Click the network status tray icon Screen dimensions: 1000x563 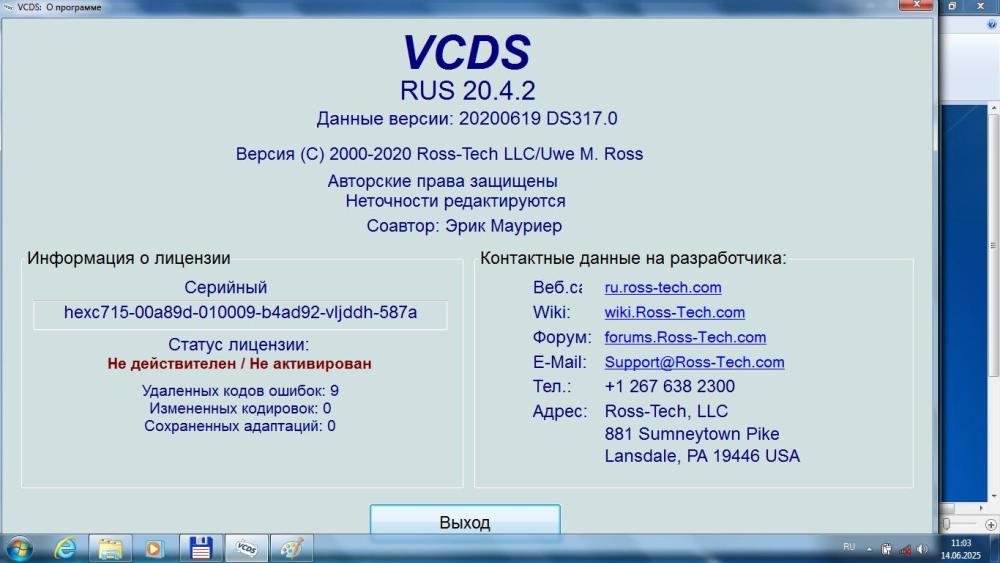[906, 549]
